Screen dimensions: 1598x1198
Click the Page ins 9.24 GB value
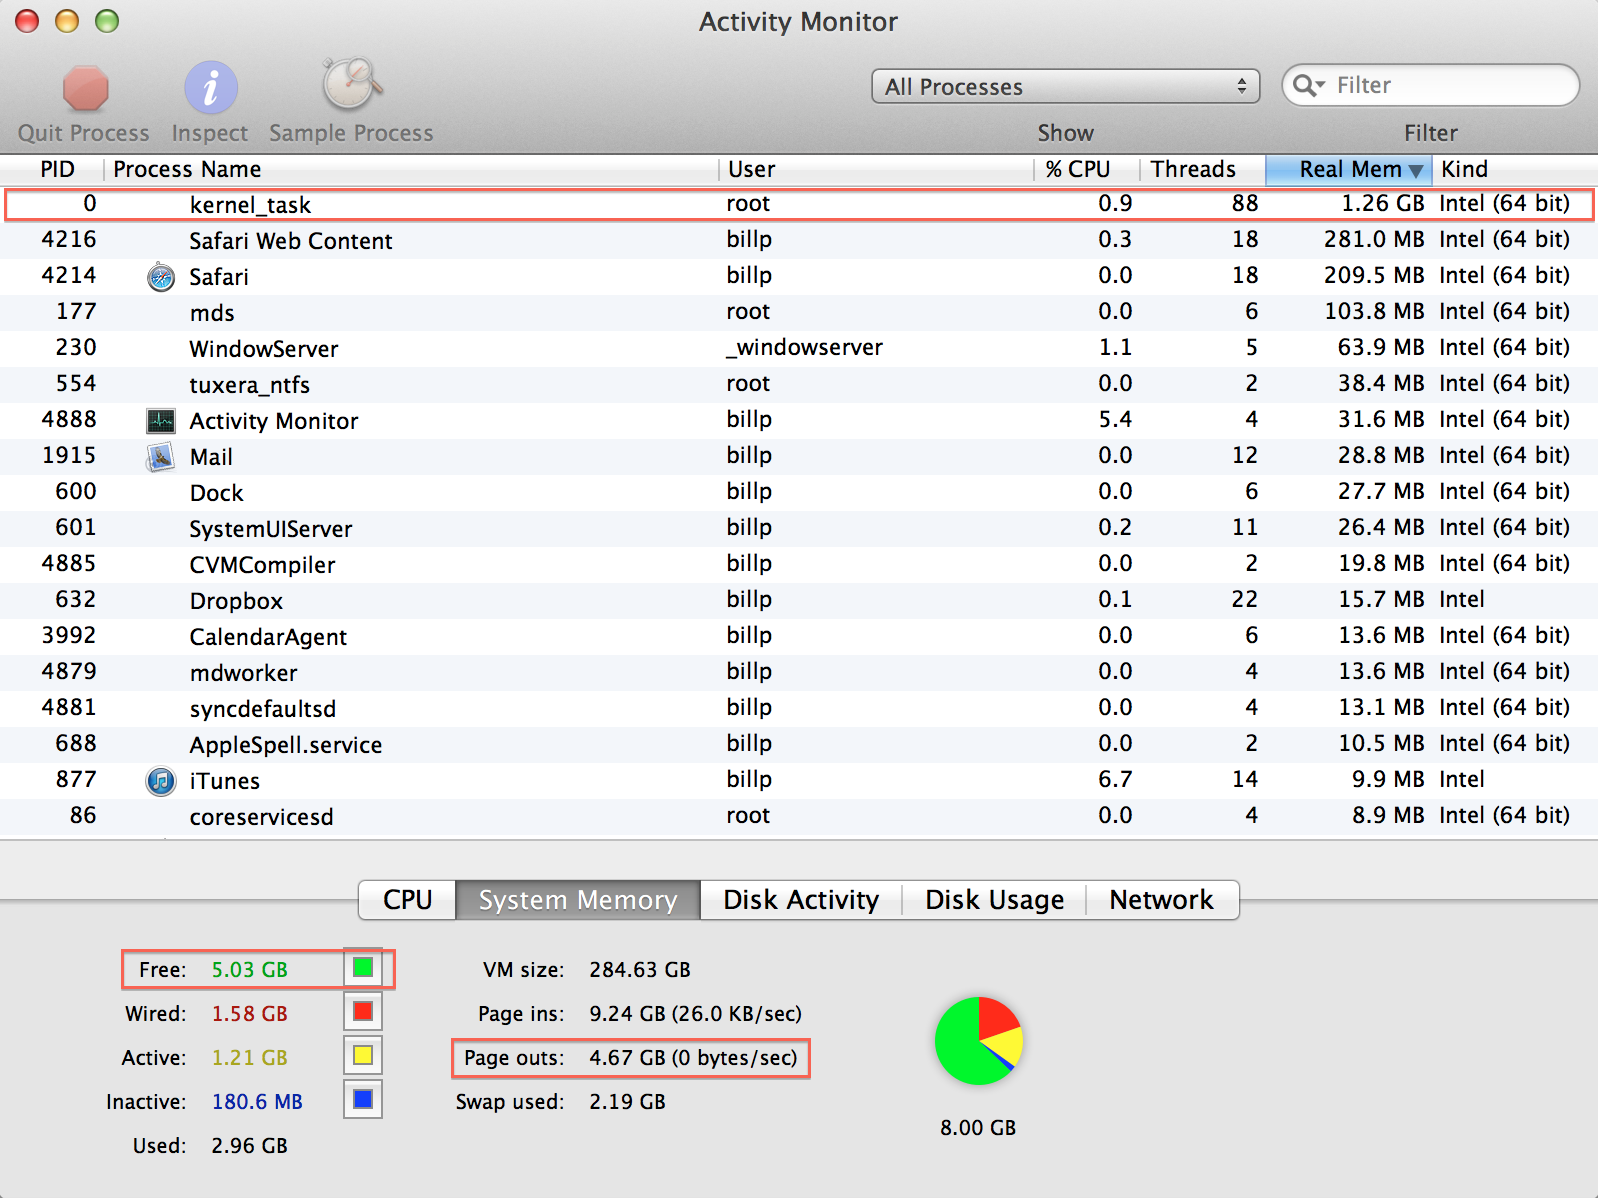pos(696,1014)
